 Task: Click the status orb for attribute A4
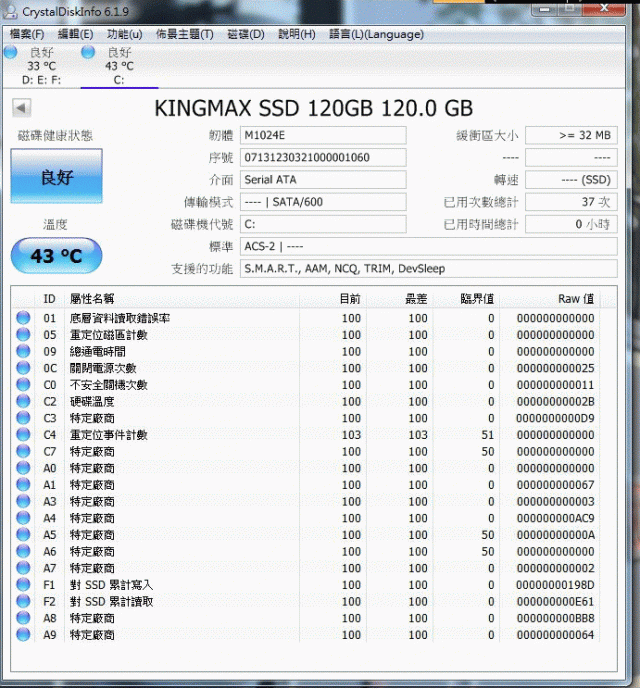click(x=23, y=518)
